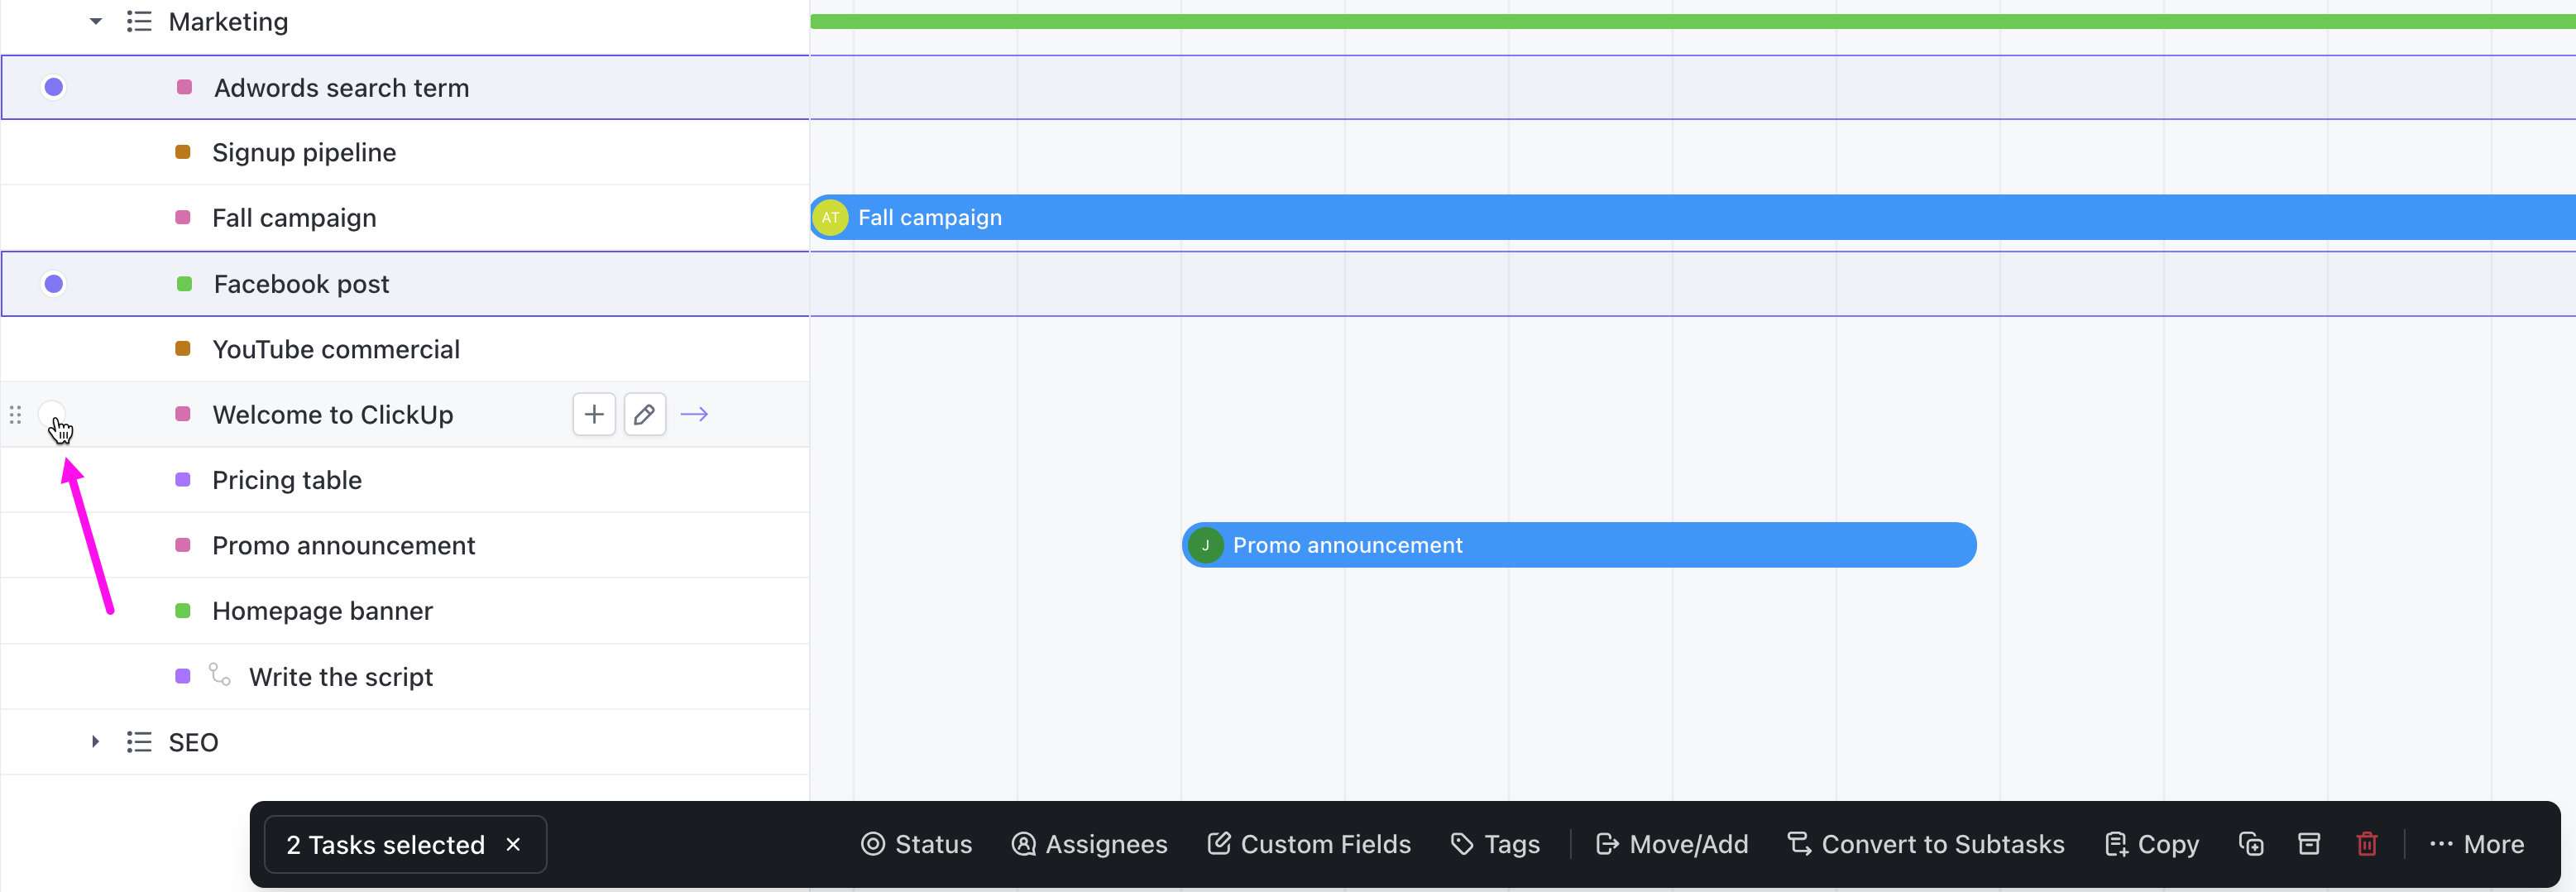Select the Fall campaign bar on the timeline
The image size is (2576, 892).
(1600, 217)
